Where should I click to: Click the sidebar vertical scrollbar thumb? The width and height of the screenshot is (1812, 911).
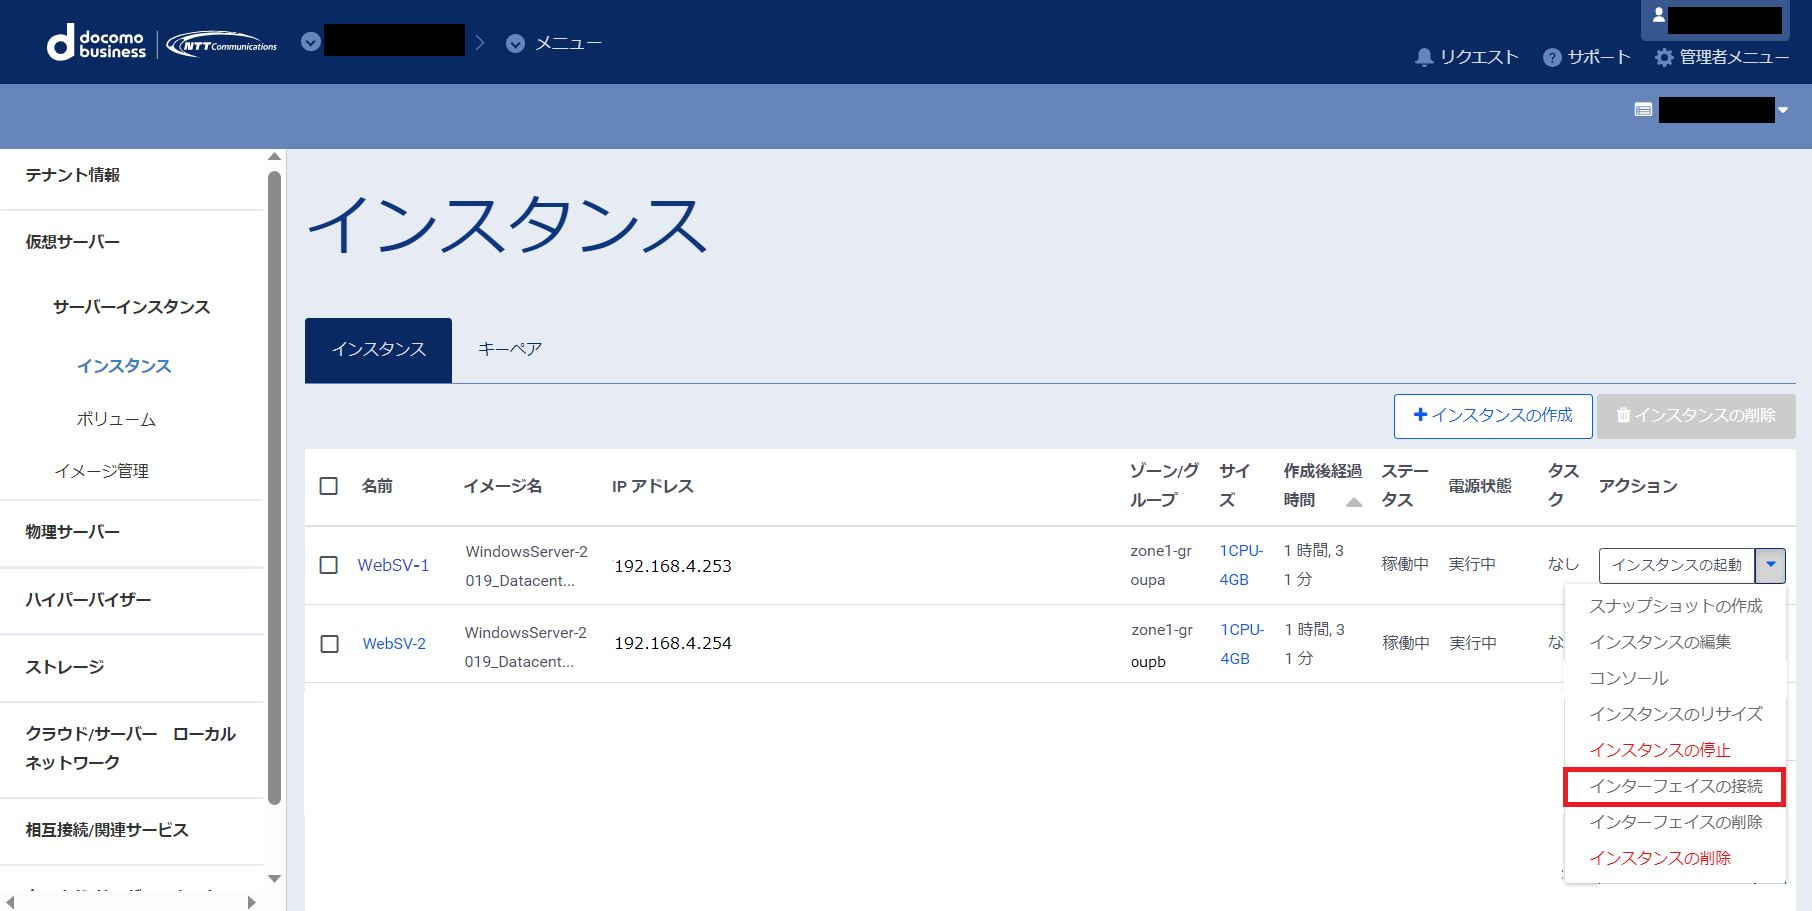(274, 487)
